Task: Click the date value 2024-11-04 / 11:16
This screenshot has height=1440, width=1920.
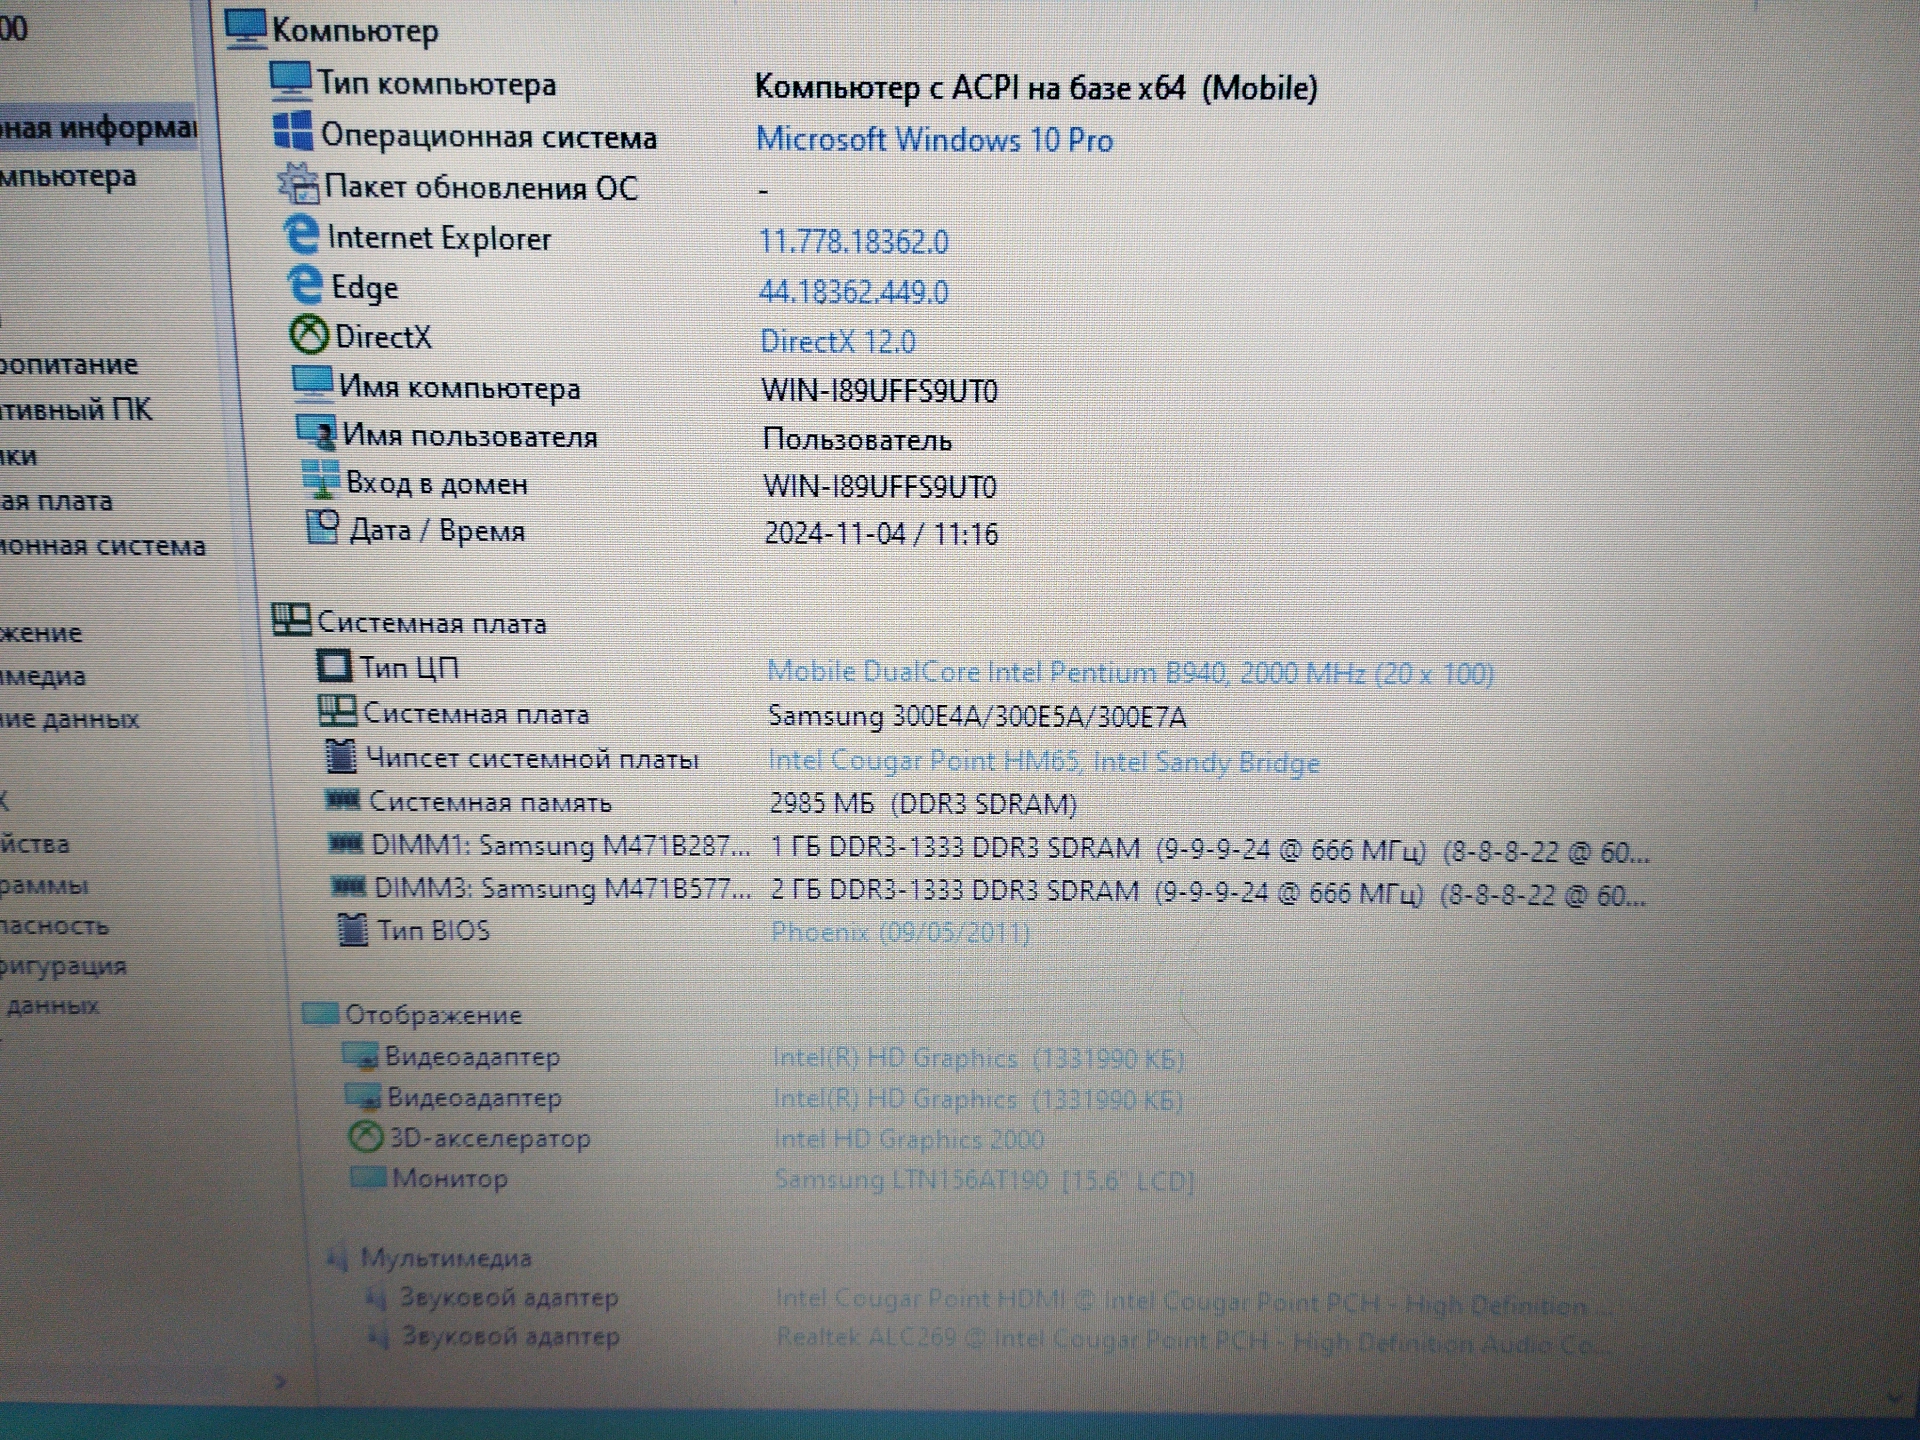Action: pos(881,533)
